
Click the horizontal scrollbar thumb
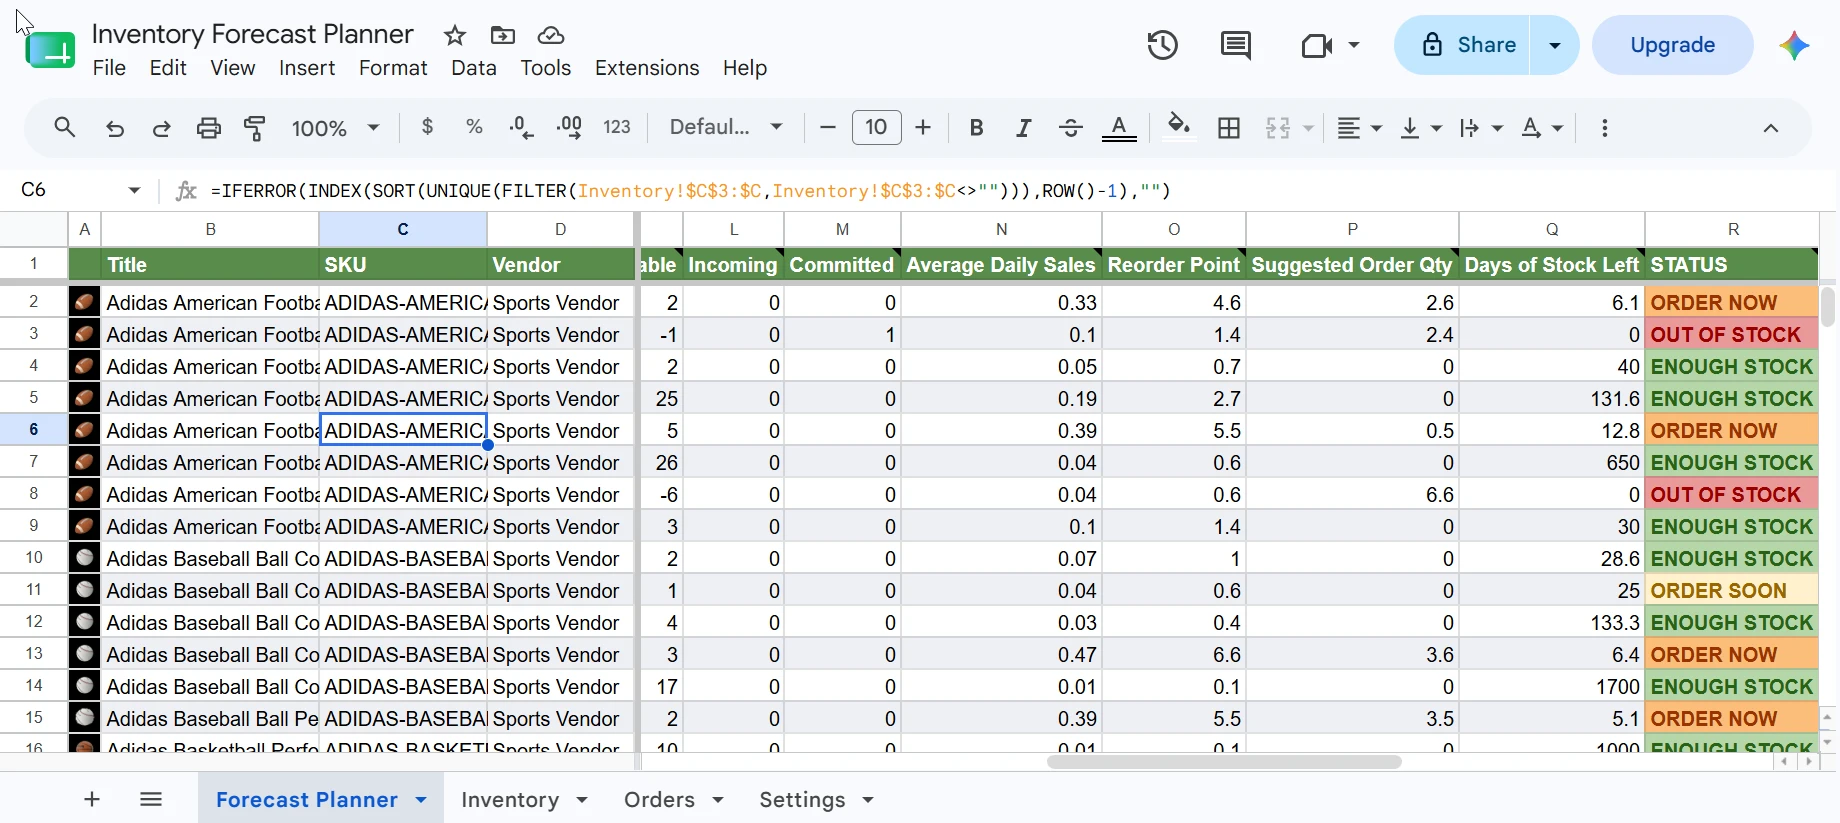pos(1223,762)
